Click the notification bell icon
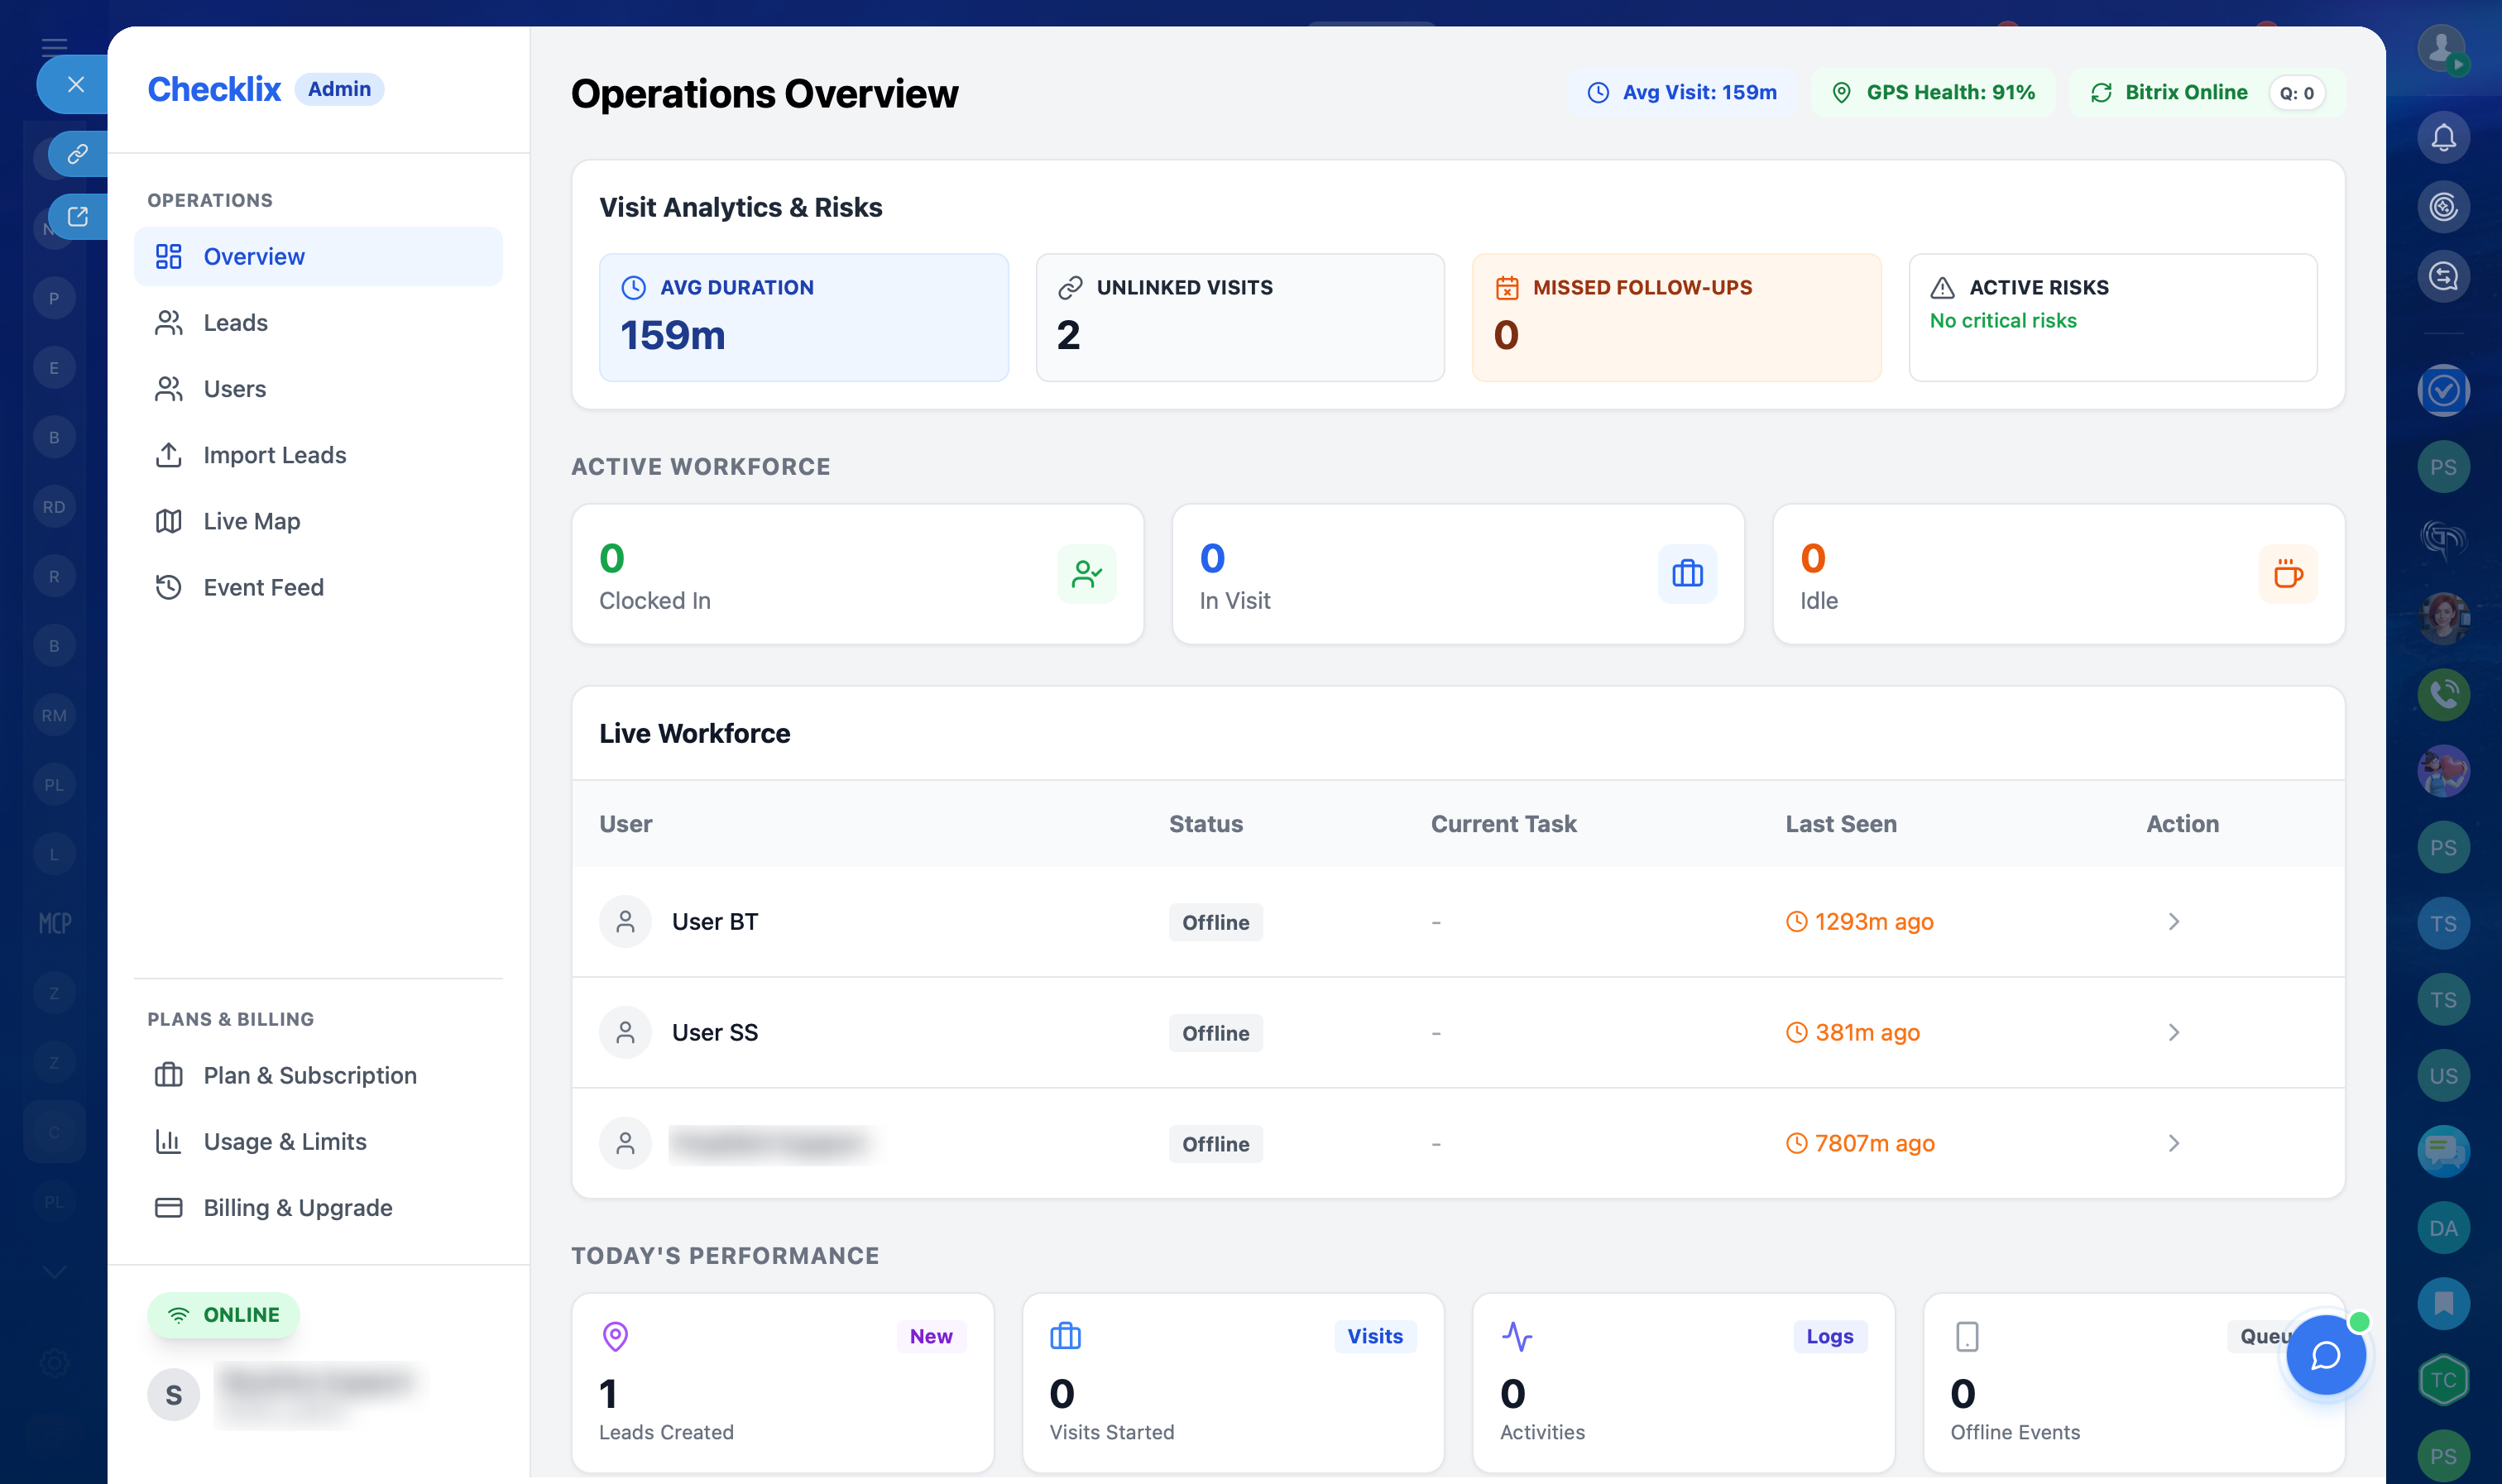 pyautogui.click(x=2443, y=137)
